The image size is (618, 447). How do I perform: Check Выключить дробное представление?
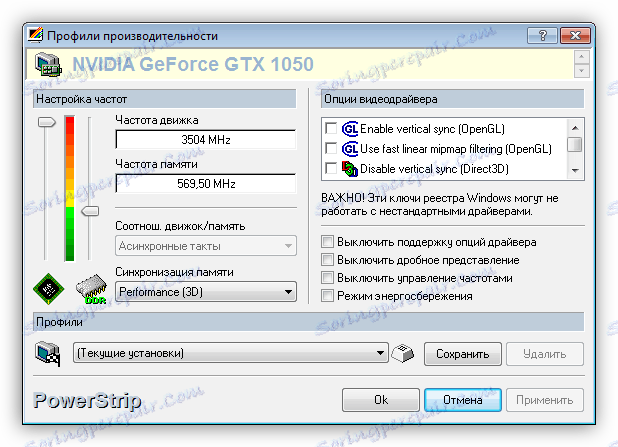click(x=327, y=260)
